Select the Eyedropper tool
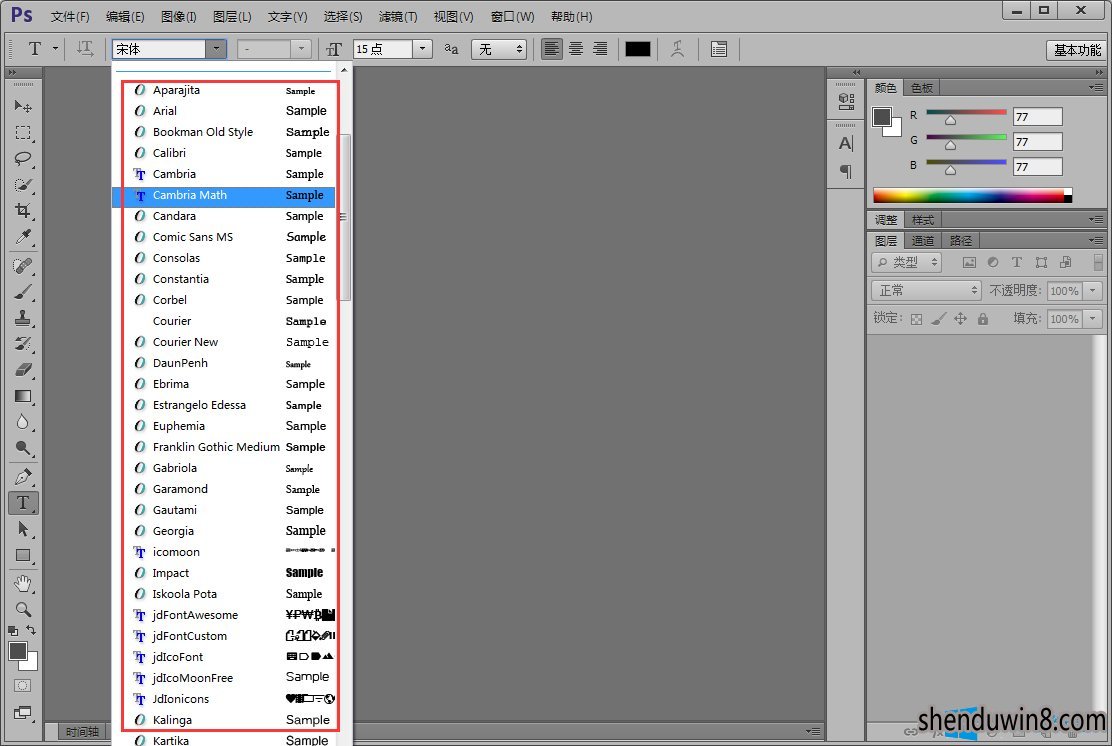The width and height of the screenshot is (1112, 746). [22, 237]
